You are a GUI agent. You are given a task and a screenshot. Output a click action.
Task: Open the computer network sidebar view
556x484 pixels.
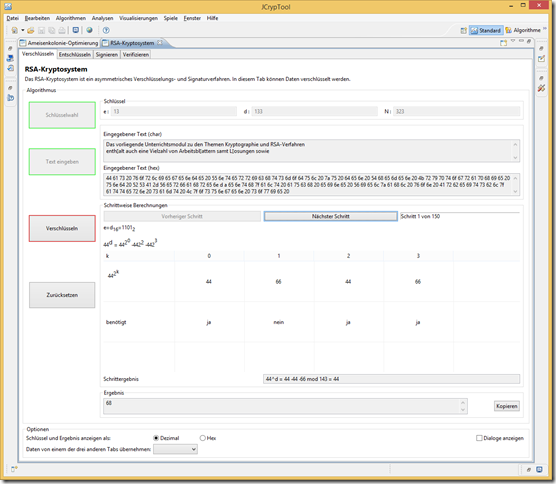point(10,59)
